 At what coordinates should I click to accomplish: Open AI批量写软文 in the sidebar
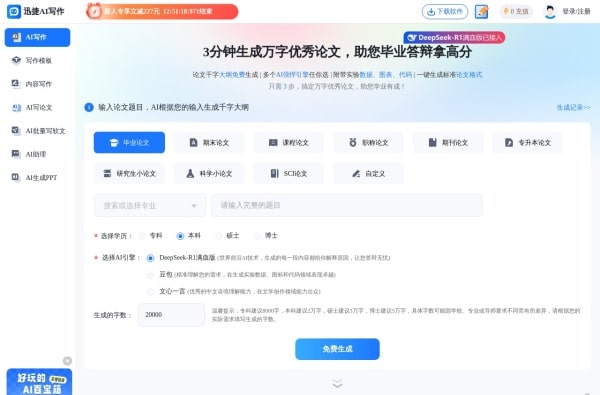(38, 131)
